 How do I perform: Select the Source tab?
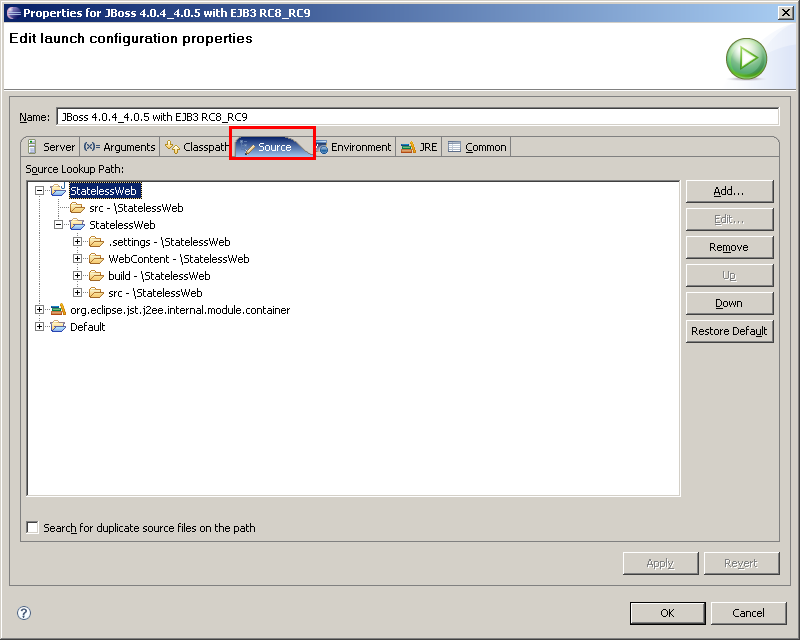click(272, 147)
